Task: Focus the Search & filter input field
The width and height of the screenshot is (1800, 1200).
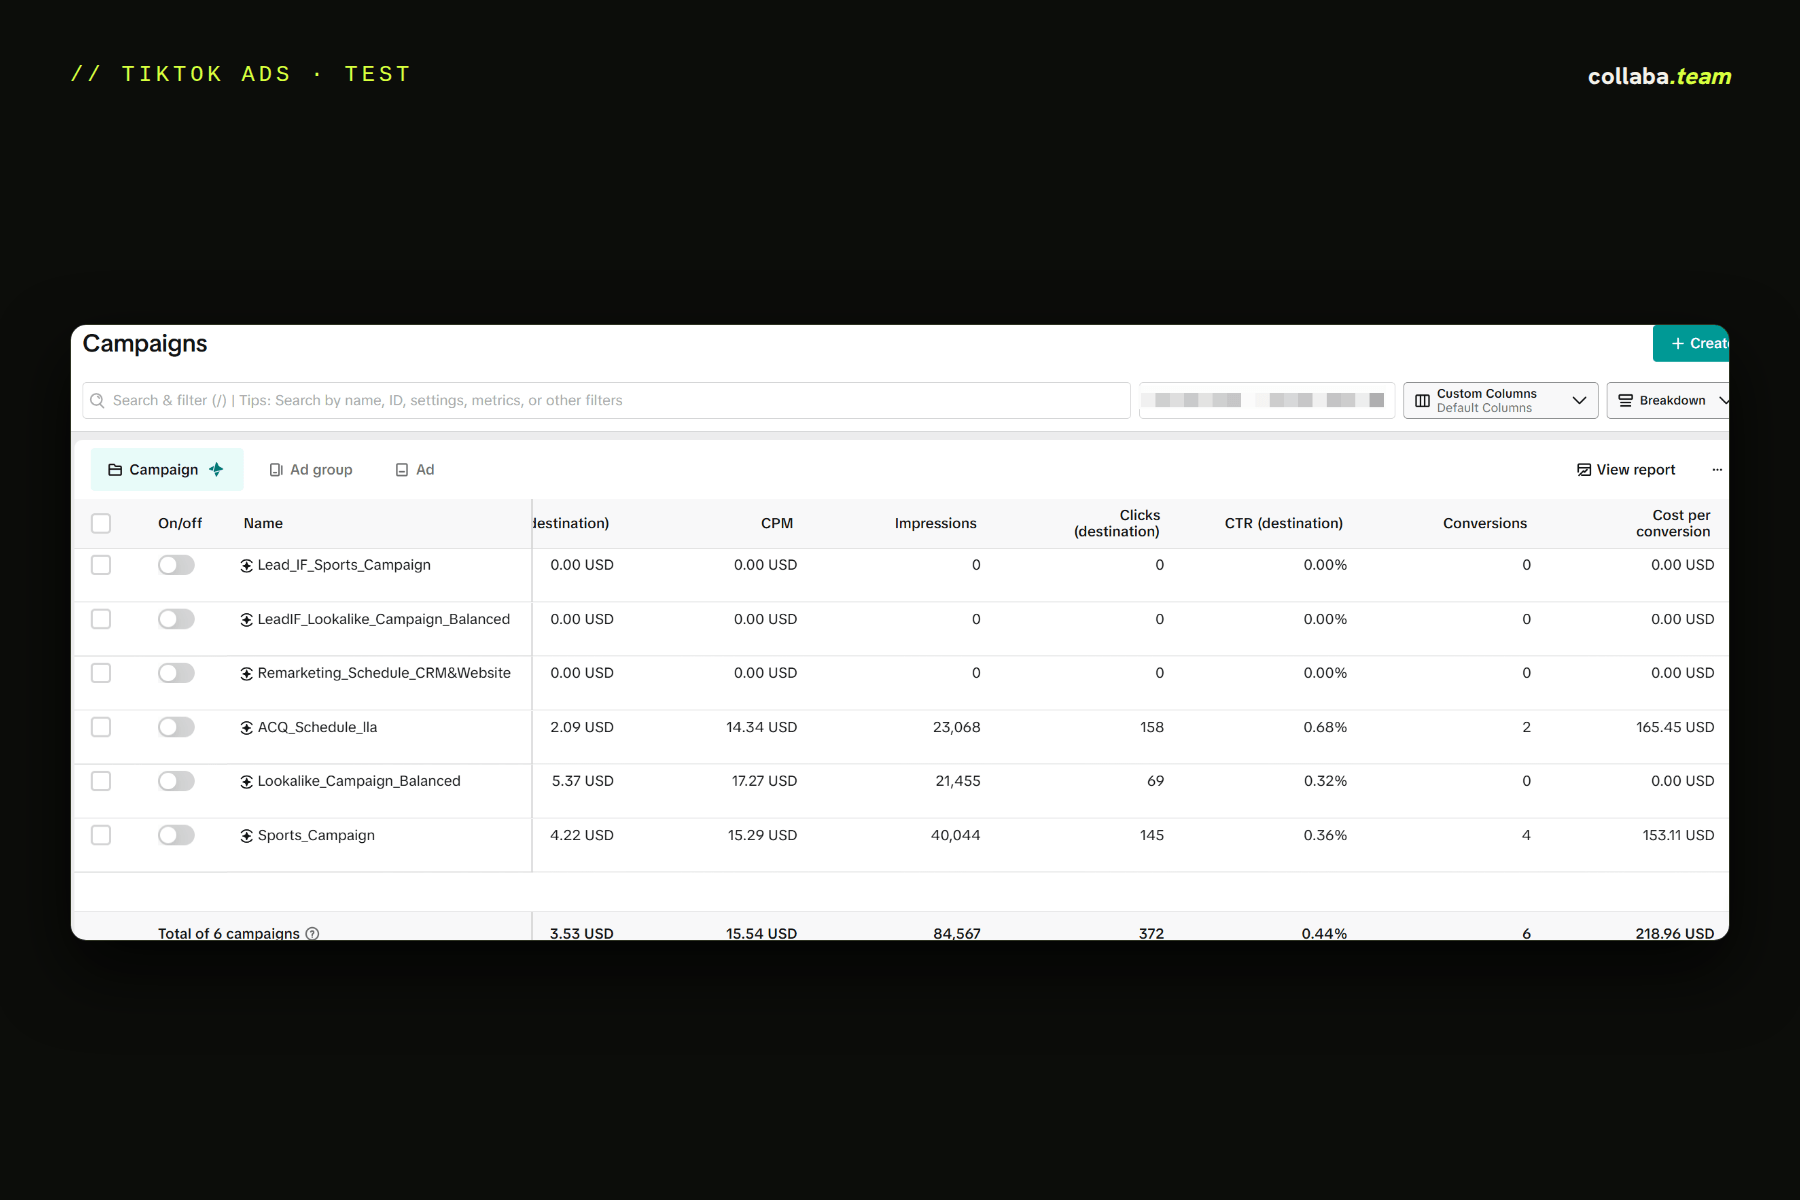Action: pos(606,401)
